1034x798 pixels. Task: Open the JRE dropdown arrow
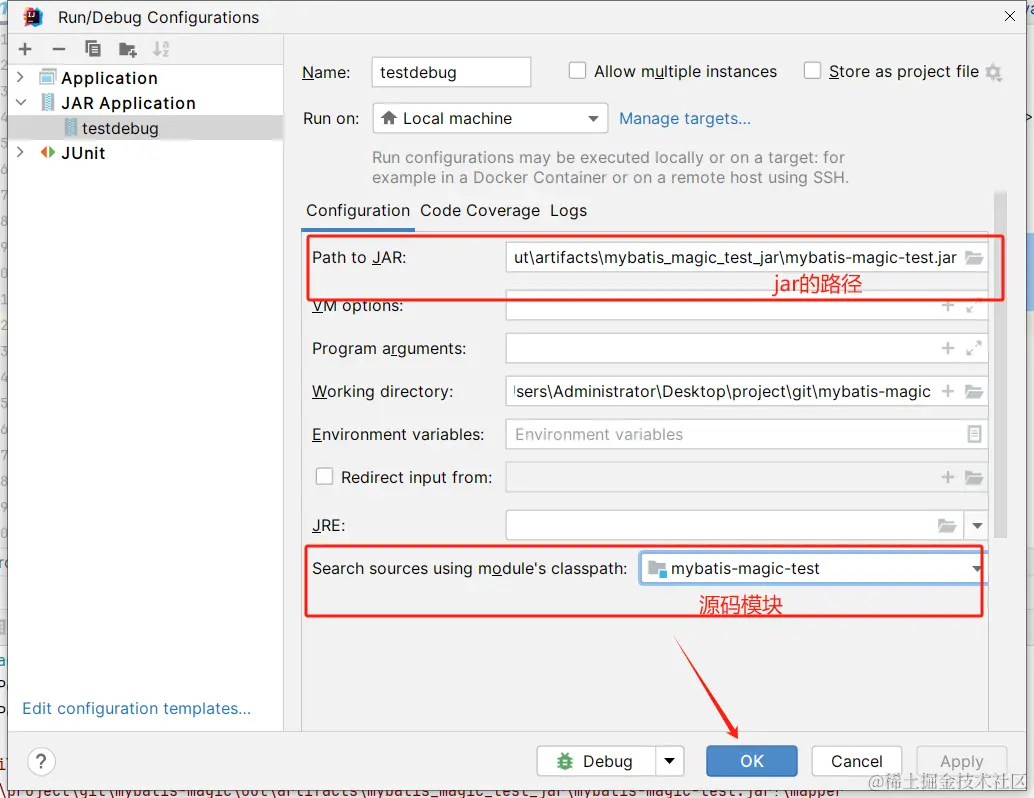(977, 526)
